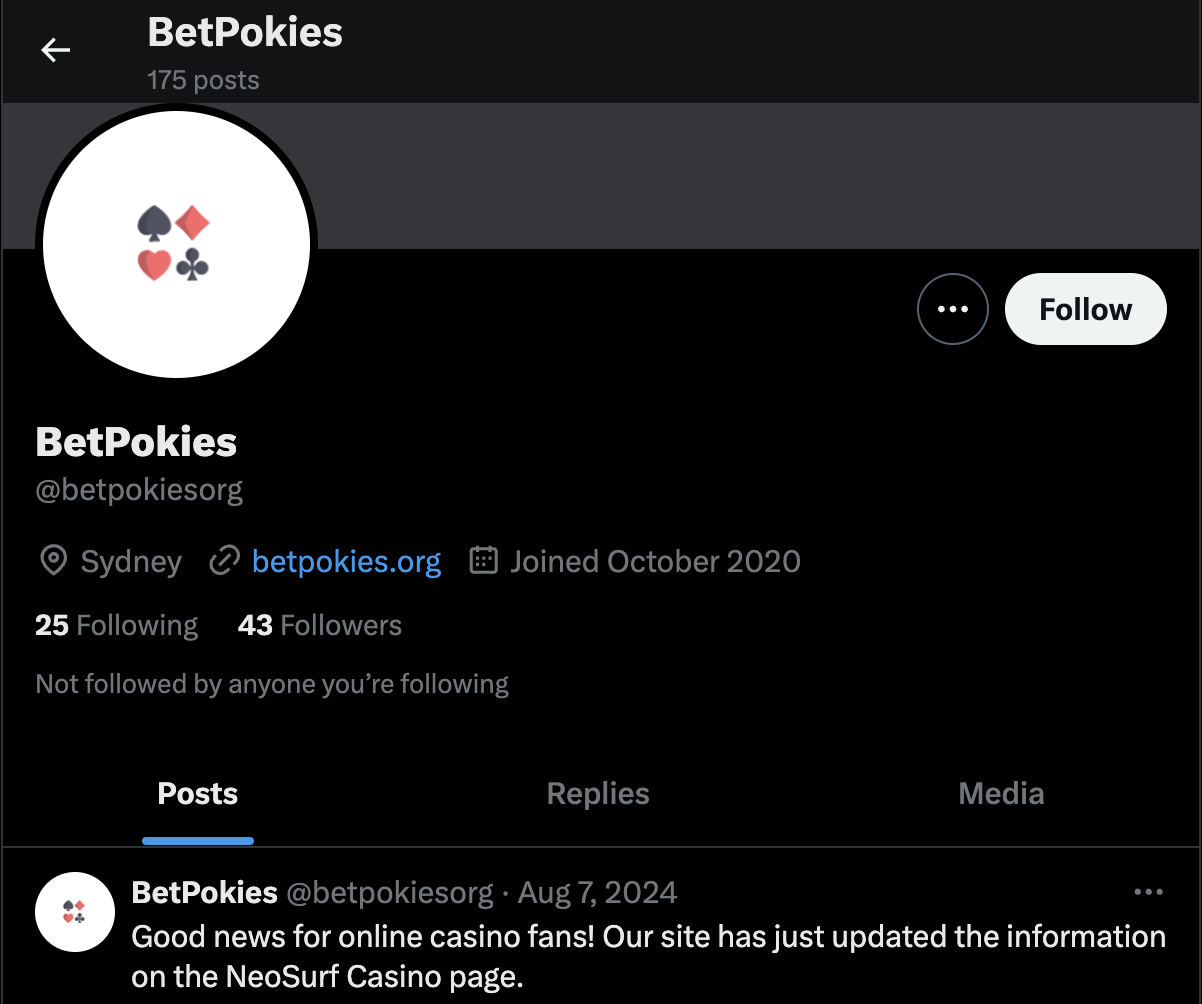Image resolution: width=1202 pixels, height=1004 pixels.
Task: View the 25 Following list
Action: [116, 625]
